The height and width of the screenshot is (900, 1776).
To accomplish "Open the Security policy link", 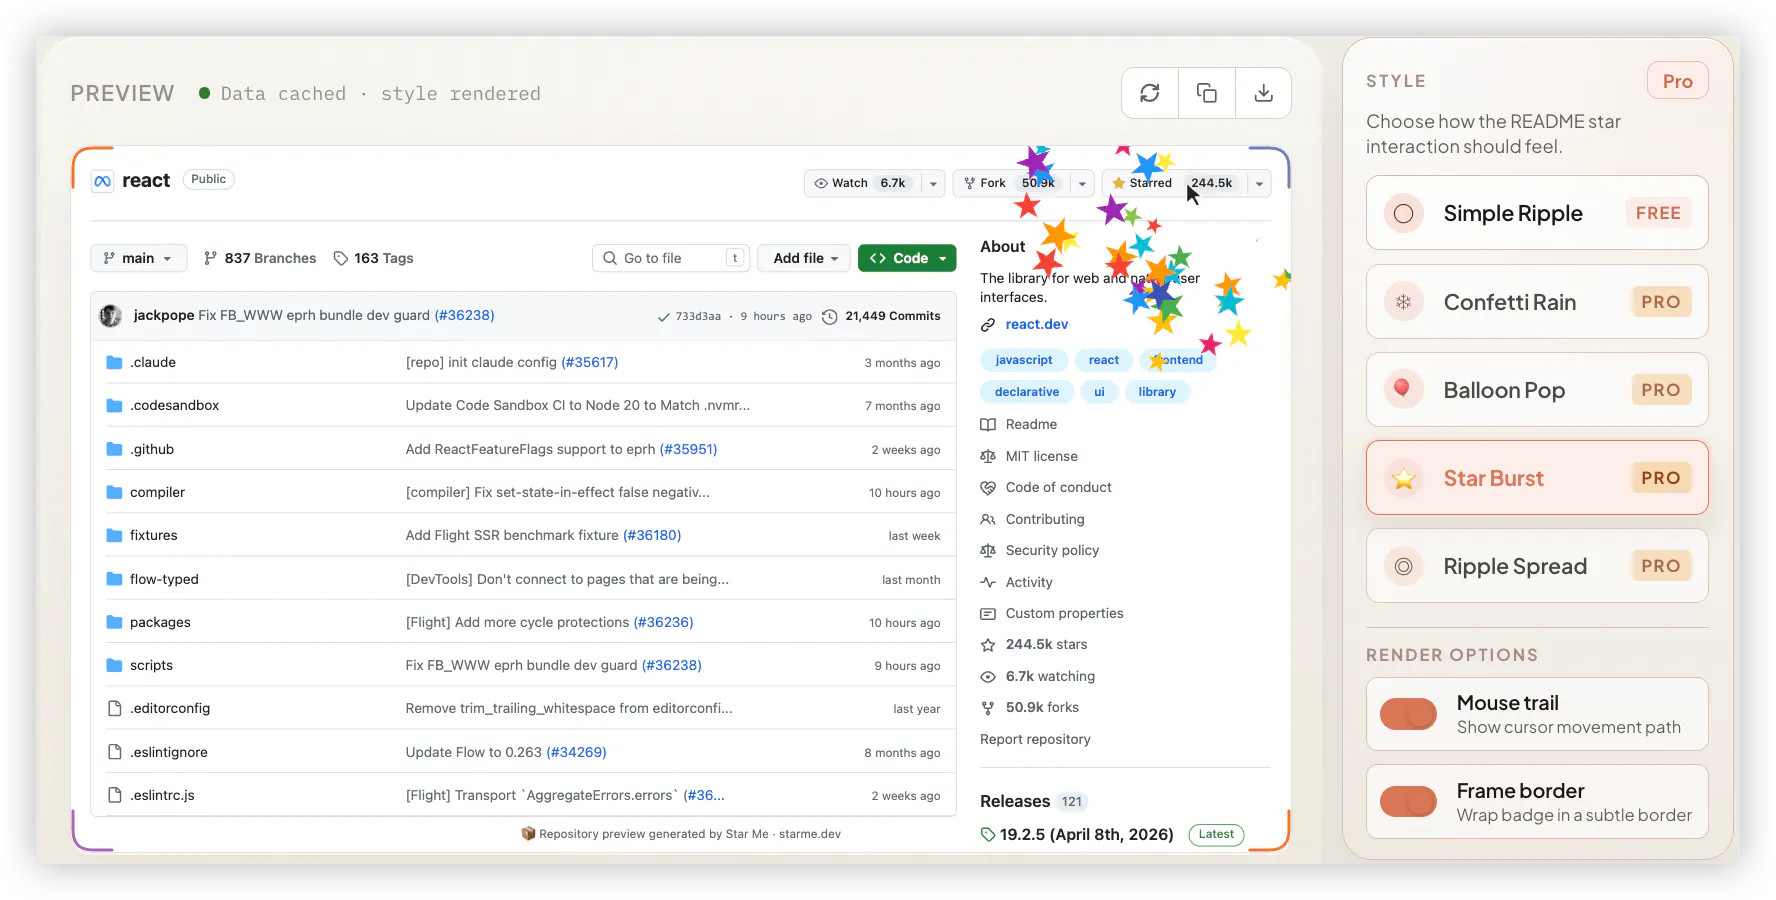I will pyautogui.click(x=1052, y=550).
